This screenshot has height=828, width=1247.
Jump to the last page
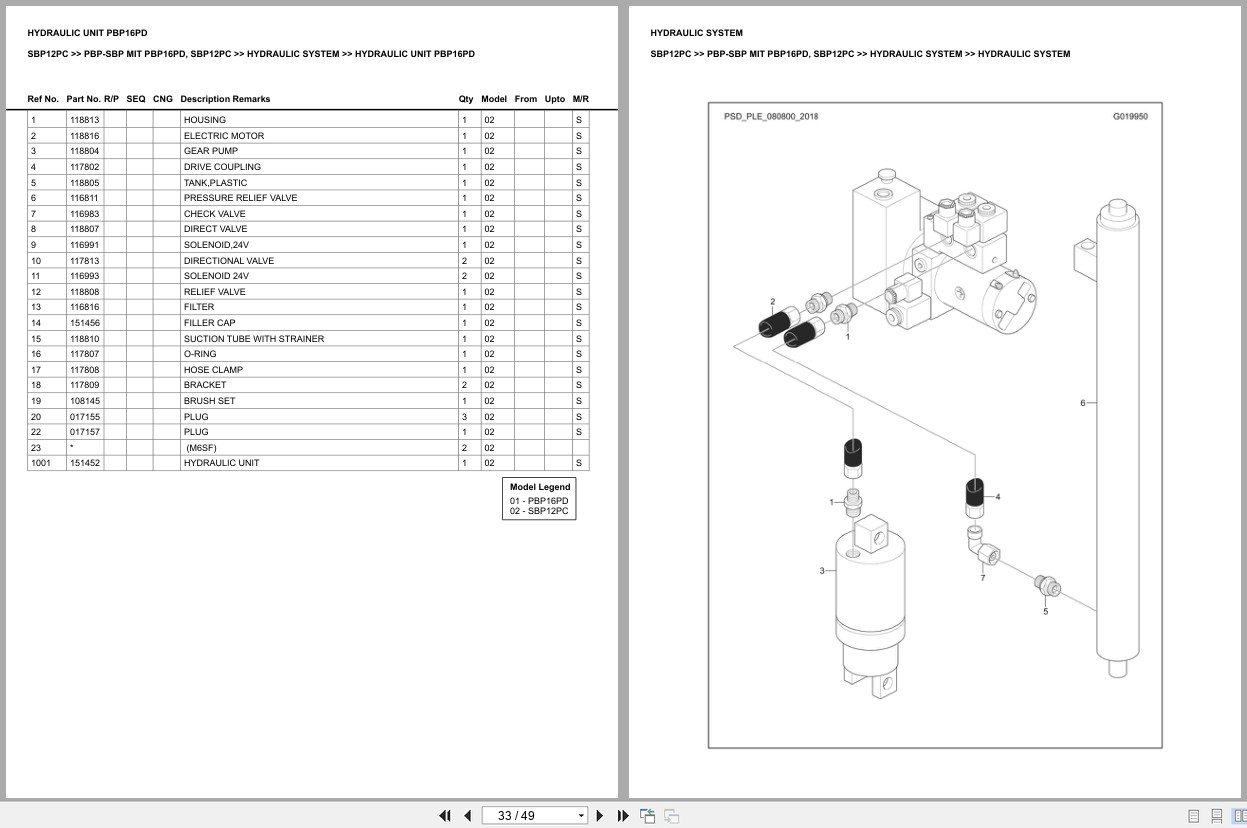click(x=623, y=816)
